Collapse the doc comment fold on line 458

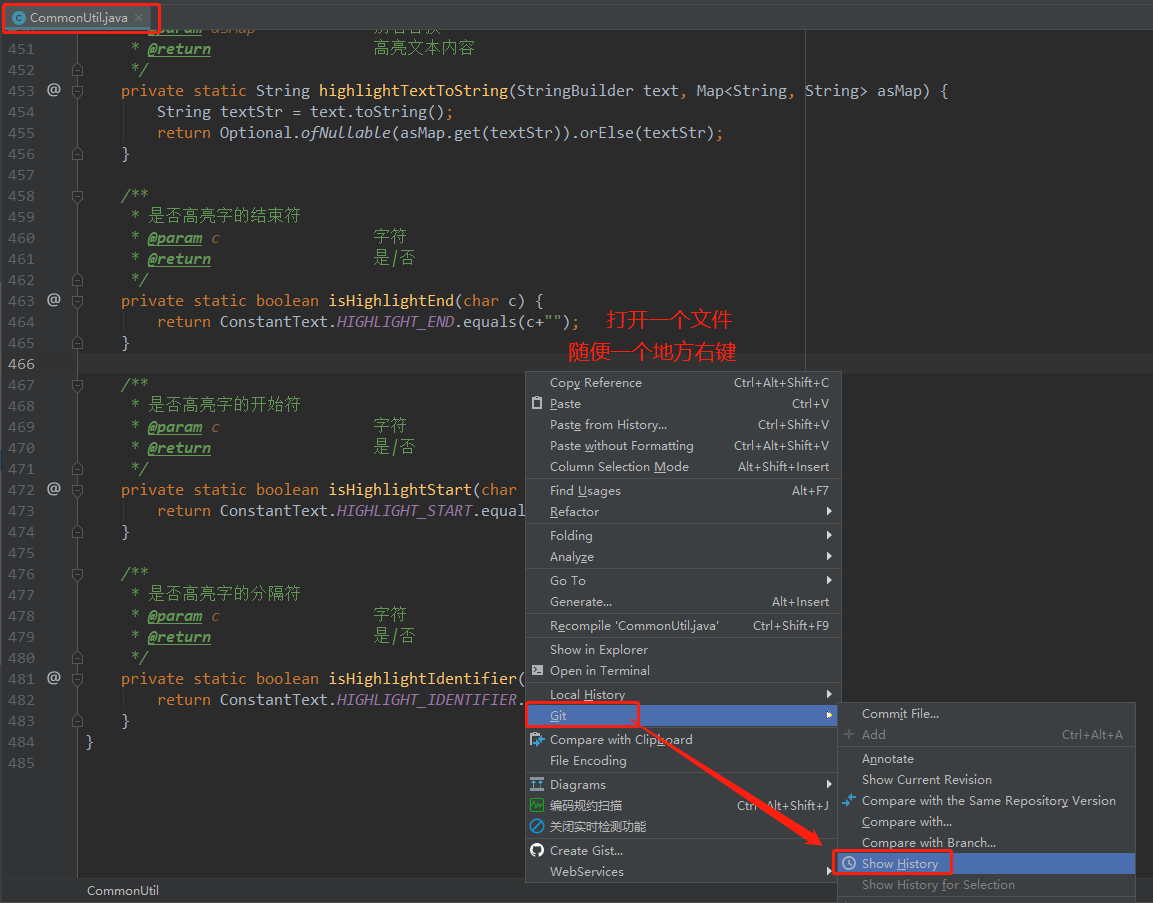pos(77,196)
